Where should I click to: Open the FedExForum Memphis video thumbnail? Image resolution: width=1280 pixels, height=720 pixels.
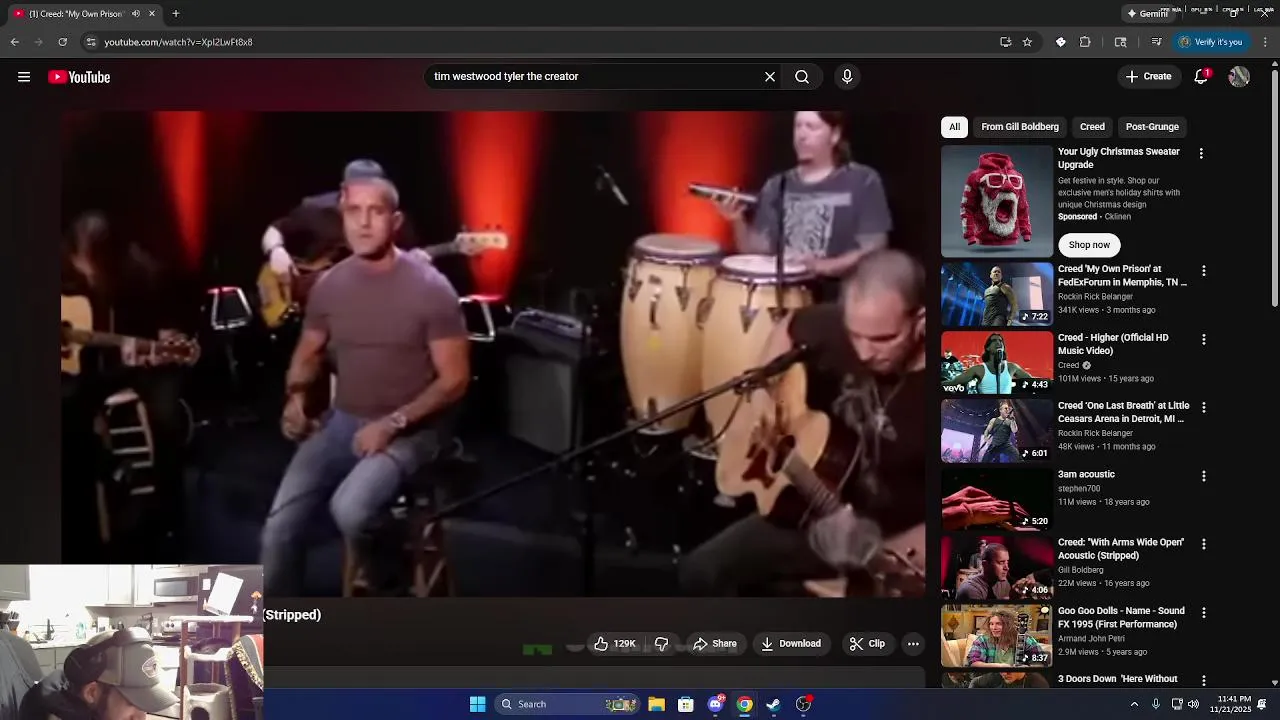(997, 294)
